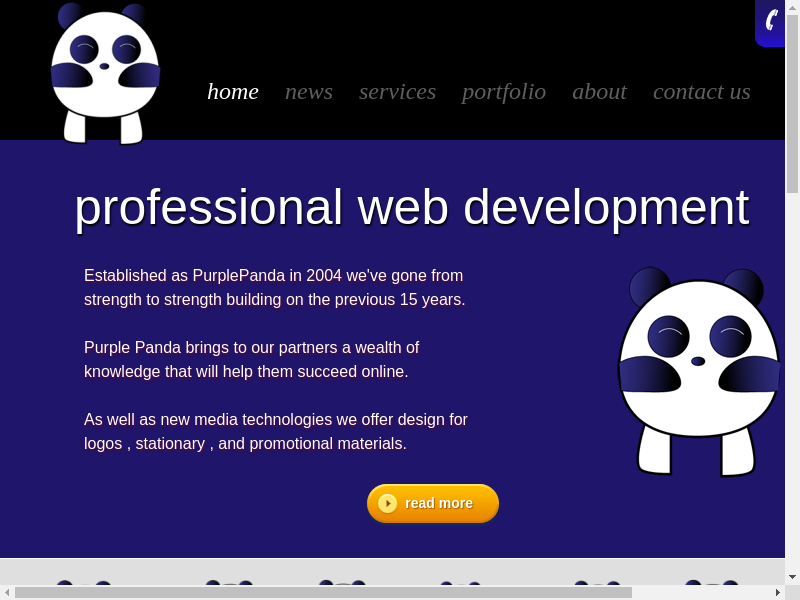Click the horizontal scrollbar thumb
The width and height of the screenshot is (800, 600).
tap(323, 592)
